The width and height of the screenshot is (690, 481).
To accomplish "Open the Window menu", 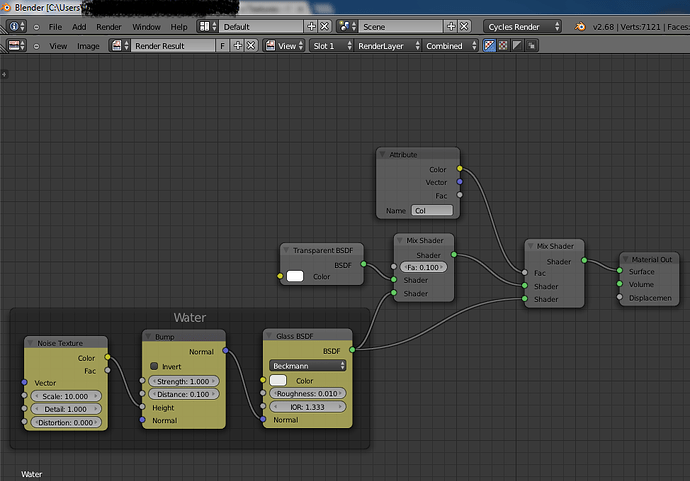I will pos(146,27).
